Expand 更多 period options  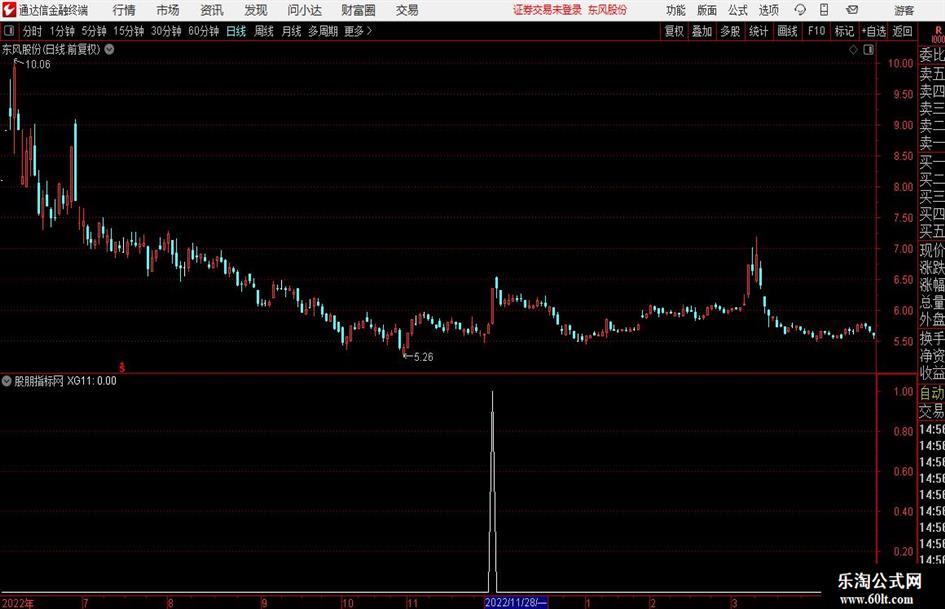358,31
